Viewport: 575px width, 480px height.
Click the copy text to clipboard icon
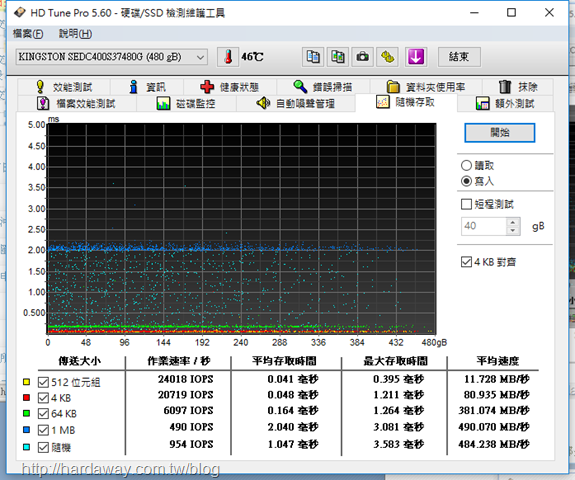coord(313,57)
